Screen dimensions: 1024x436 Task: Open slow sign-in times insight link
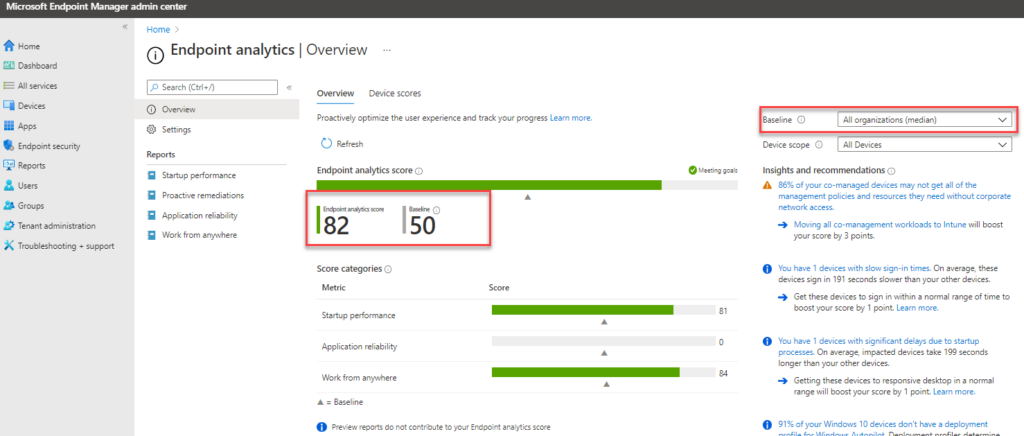854,268
